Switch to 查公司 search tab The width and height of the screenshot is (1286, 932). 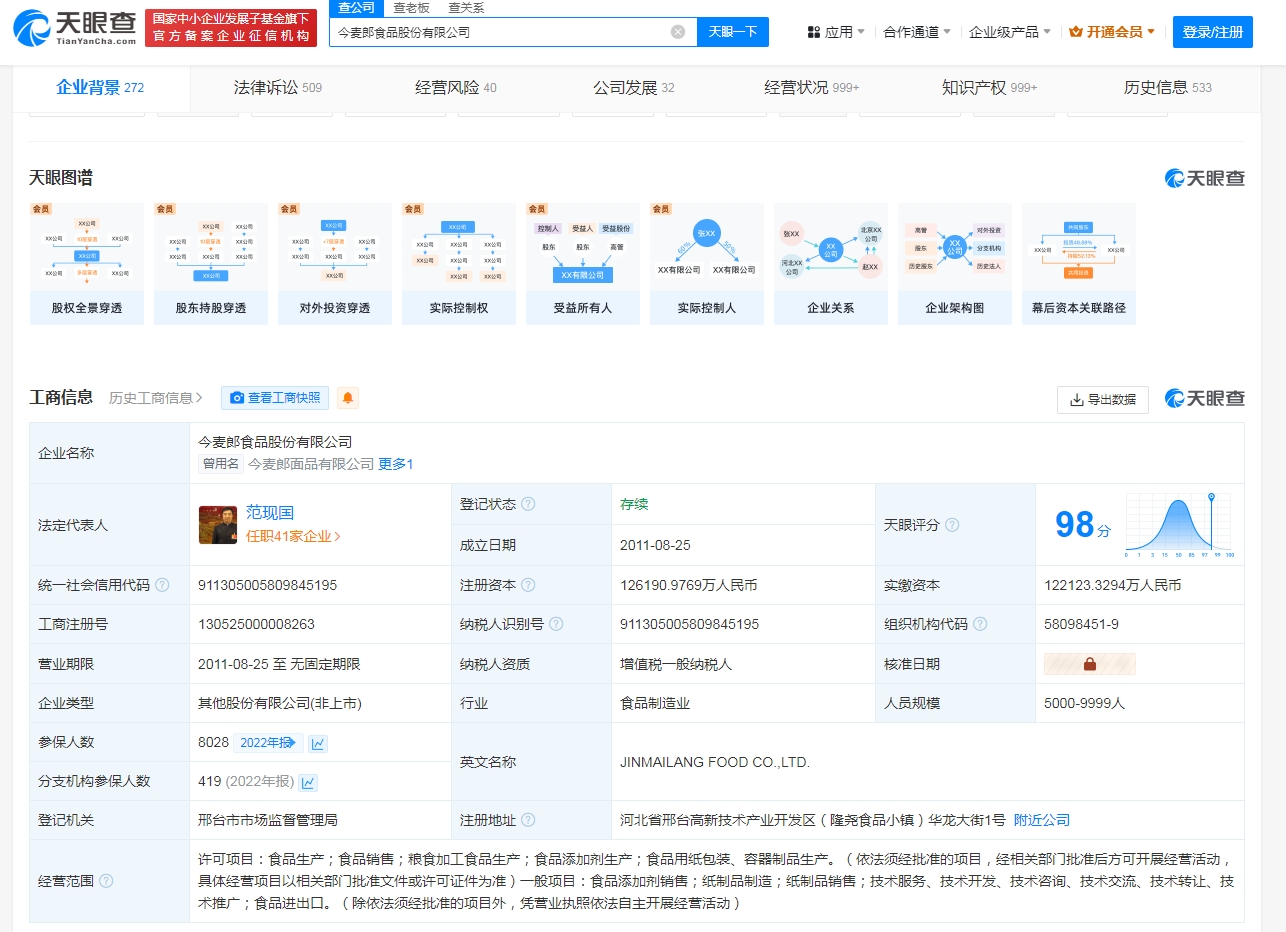[x=357, y=8]
